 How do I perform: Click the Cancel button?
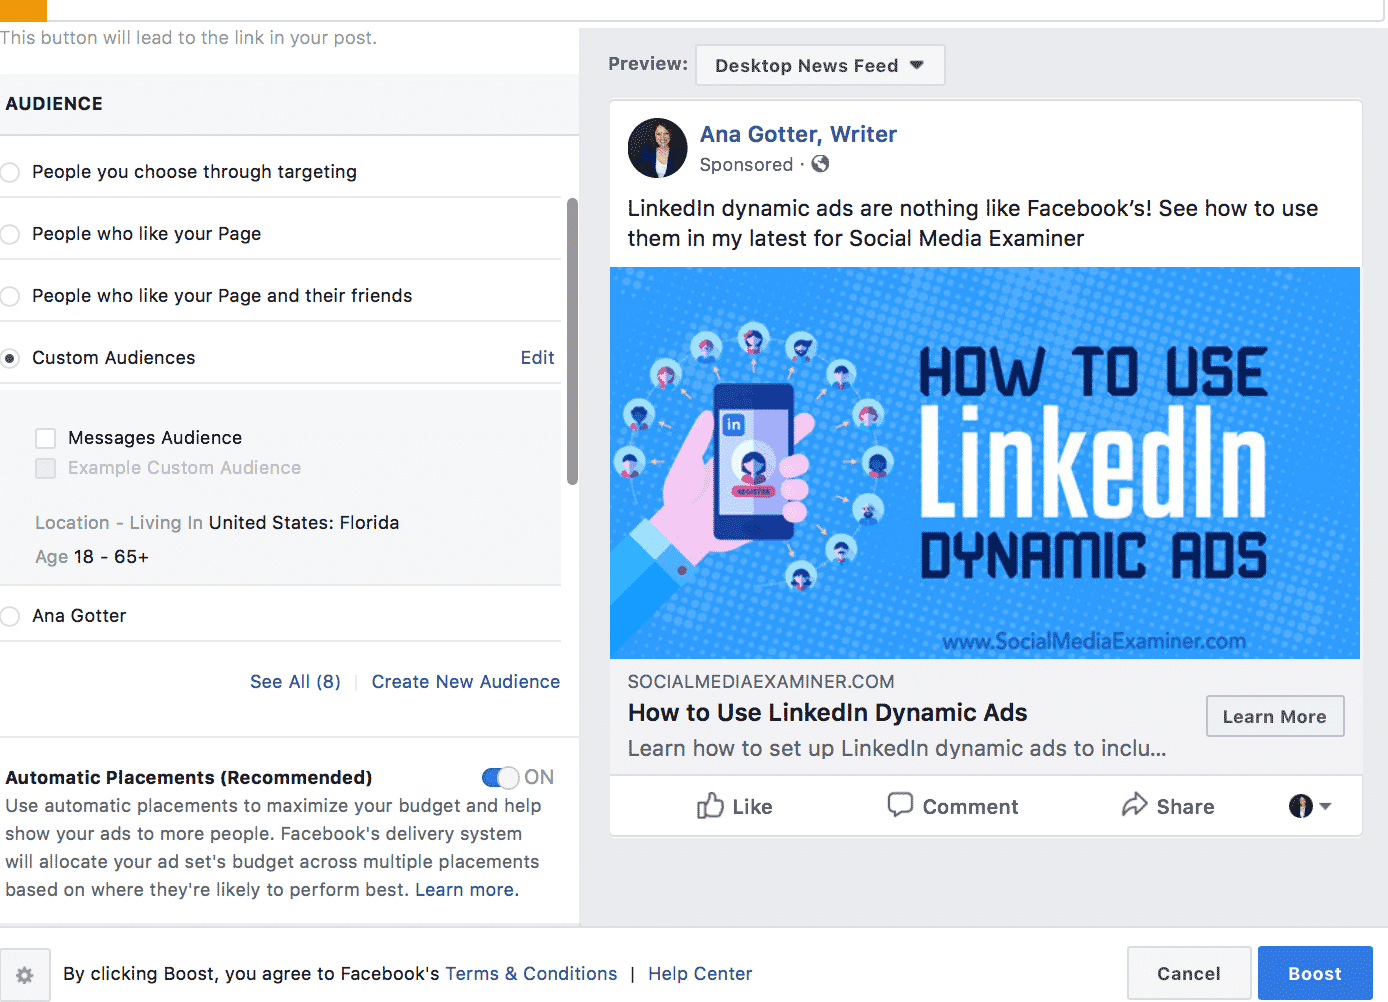[x=1189, y=973]
